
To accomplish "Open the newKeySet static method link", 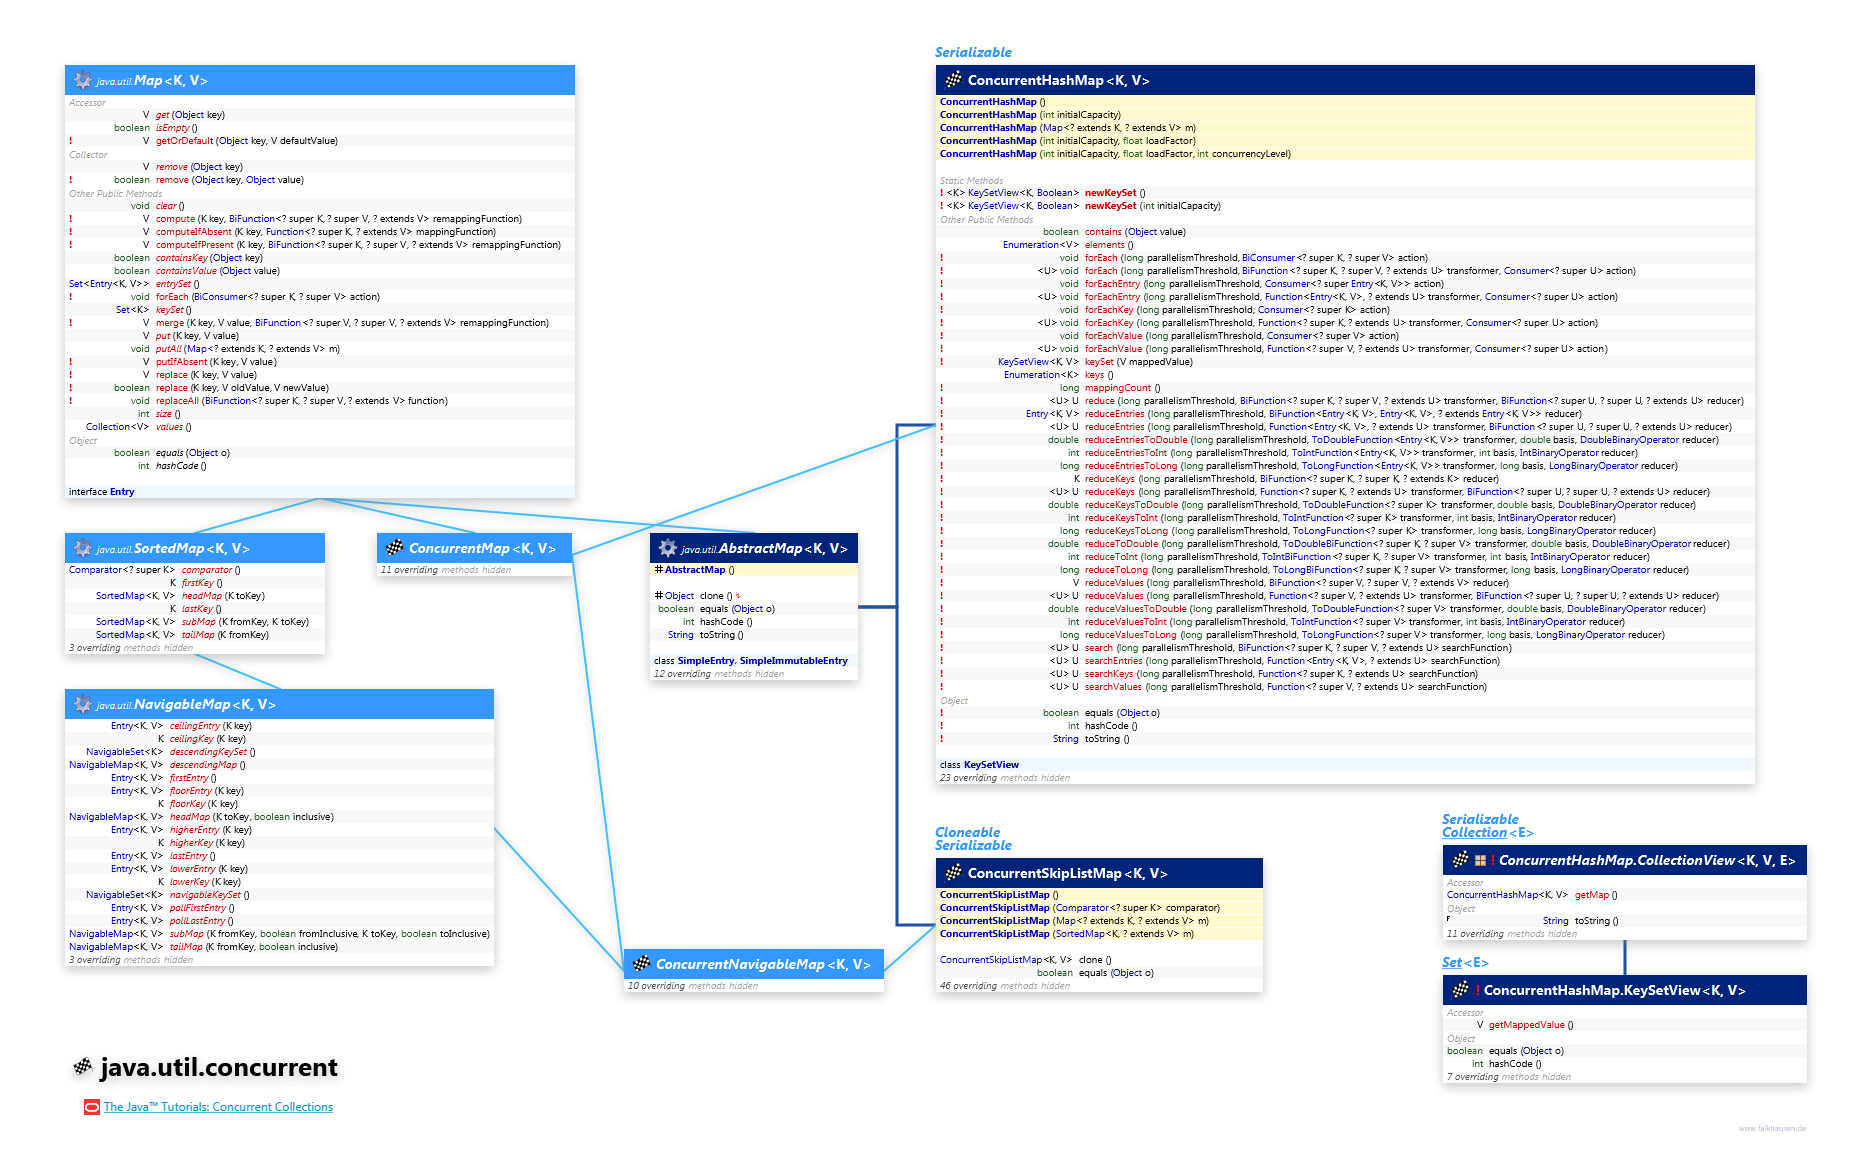I will 1109,192.
